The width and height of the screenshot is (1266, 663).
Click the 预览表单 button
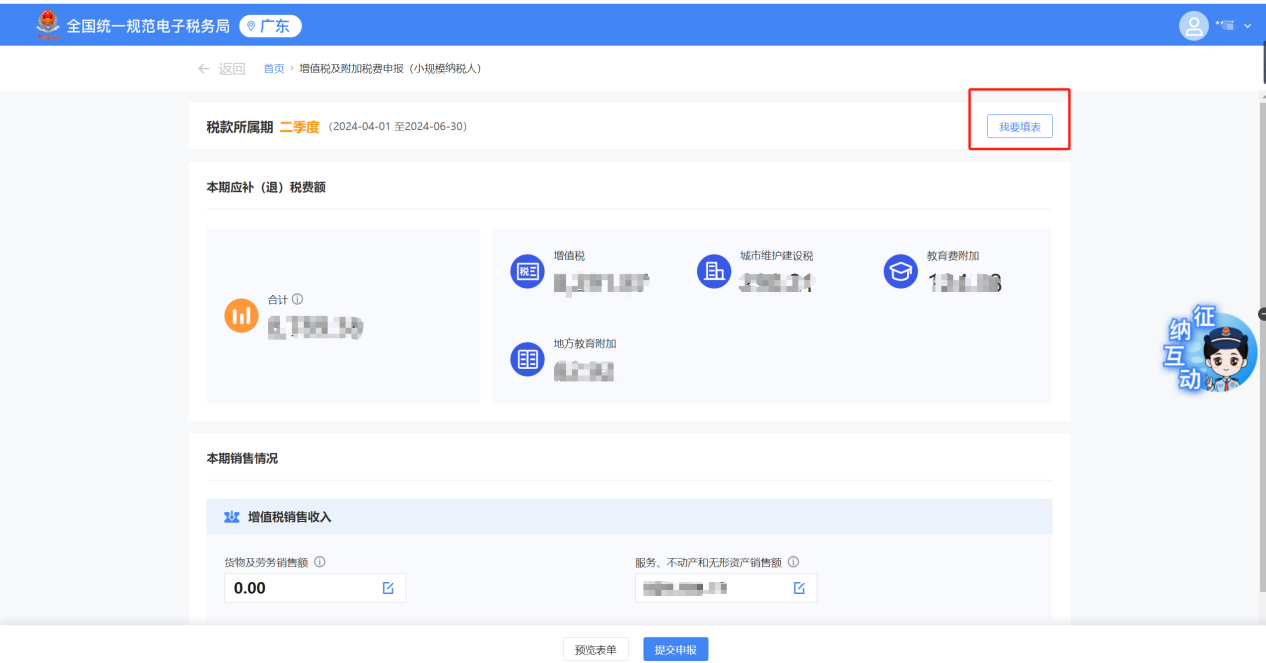(x=596, y=650)
